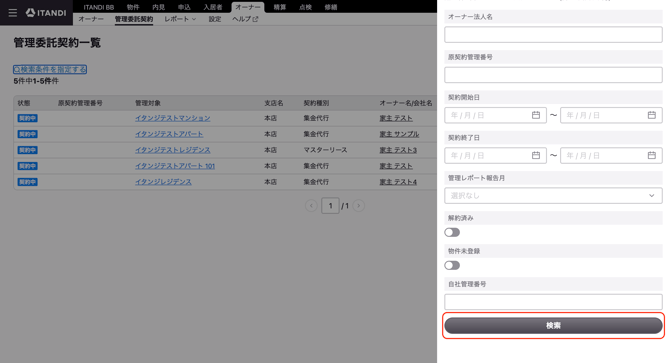Click the page number 1 box
670x363 pixels.
330,206
